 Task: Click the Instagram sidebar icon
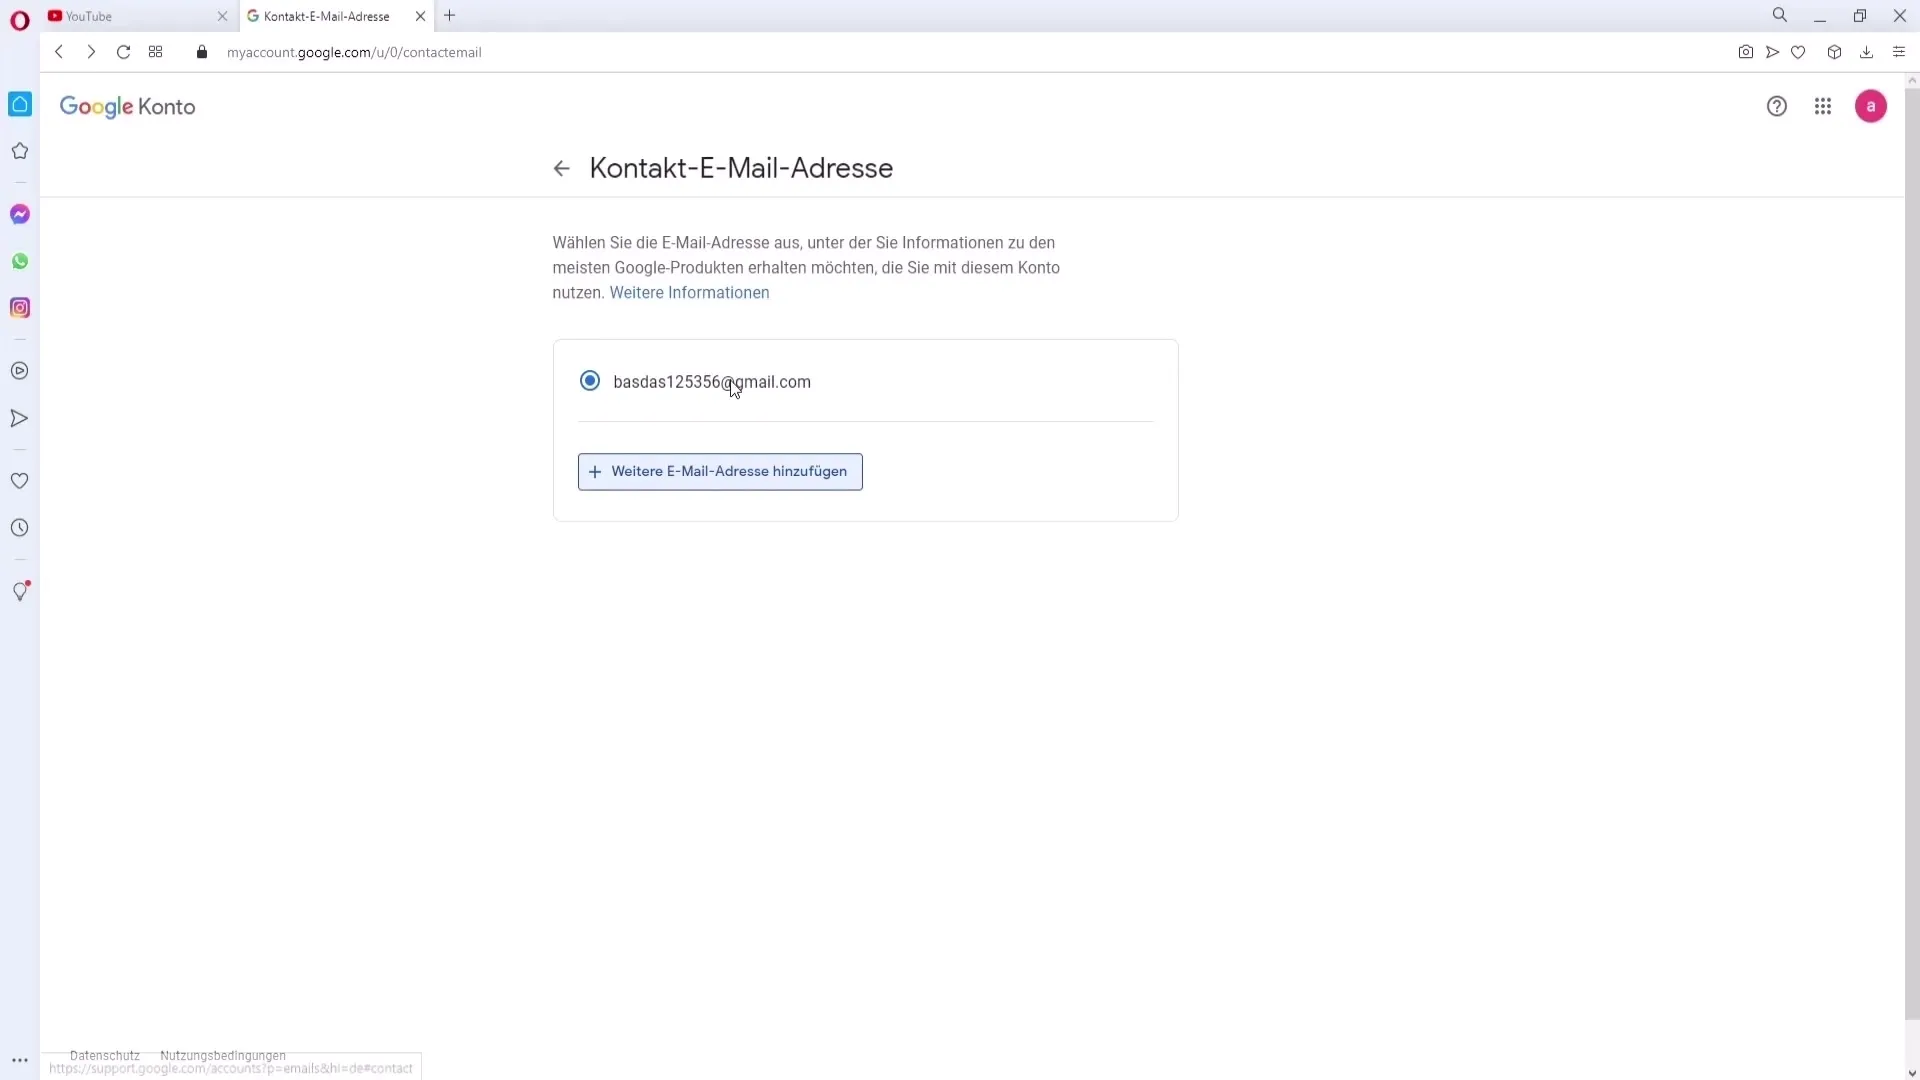(x=20, y=307)
